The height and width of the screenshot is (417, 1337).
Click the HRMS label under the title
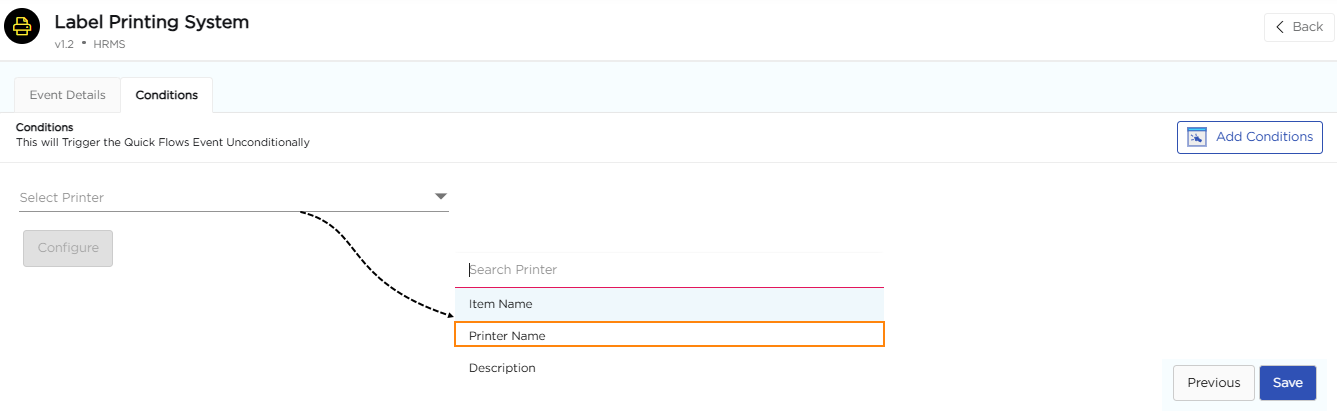point(109,44)
